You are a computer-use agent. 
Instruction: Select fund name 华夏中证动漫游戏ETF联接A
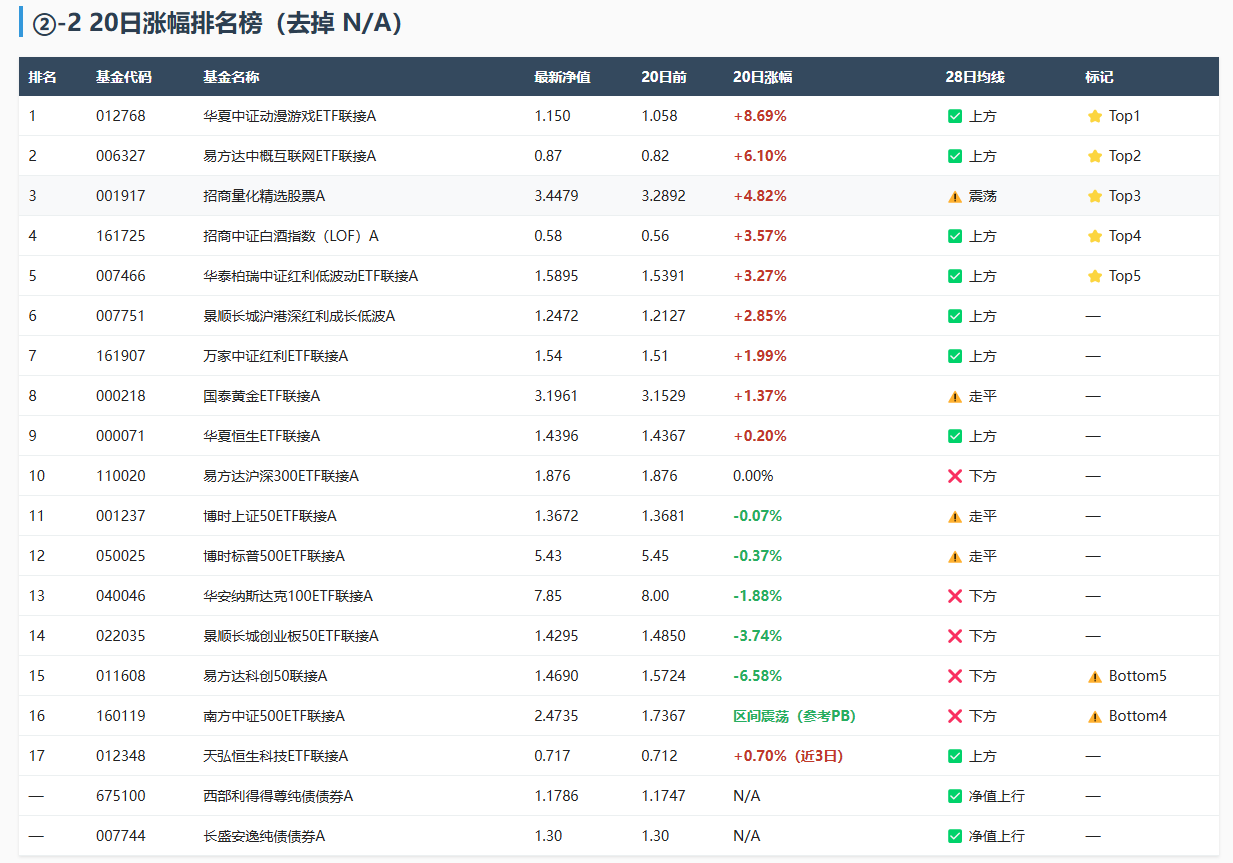[289, 116]
